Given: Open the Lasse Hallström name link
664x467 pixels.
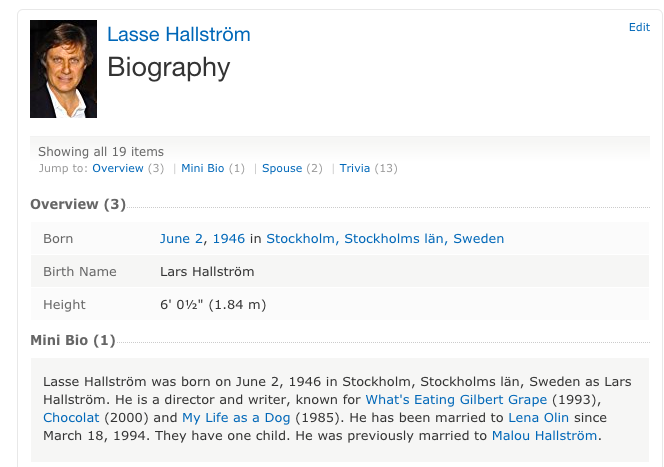Looking at the screenshot, I should (x=179, y=35).
